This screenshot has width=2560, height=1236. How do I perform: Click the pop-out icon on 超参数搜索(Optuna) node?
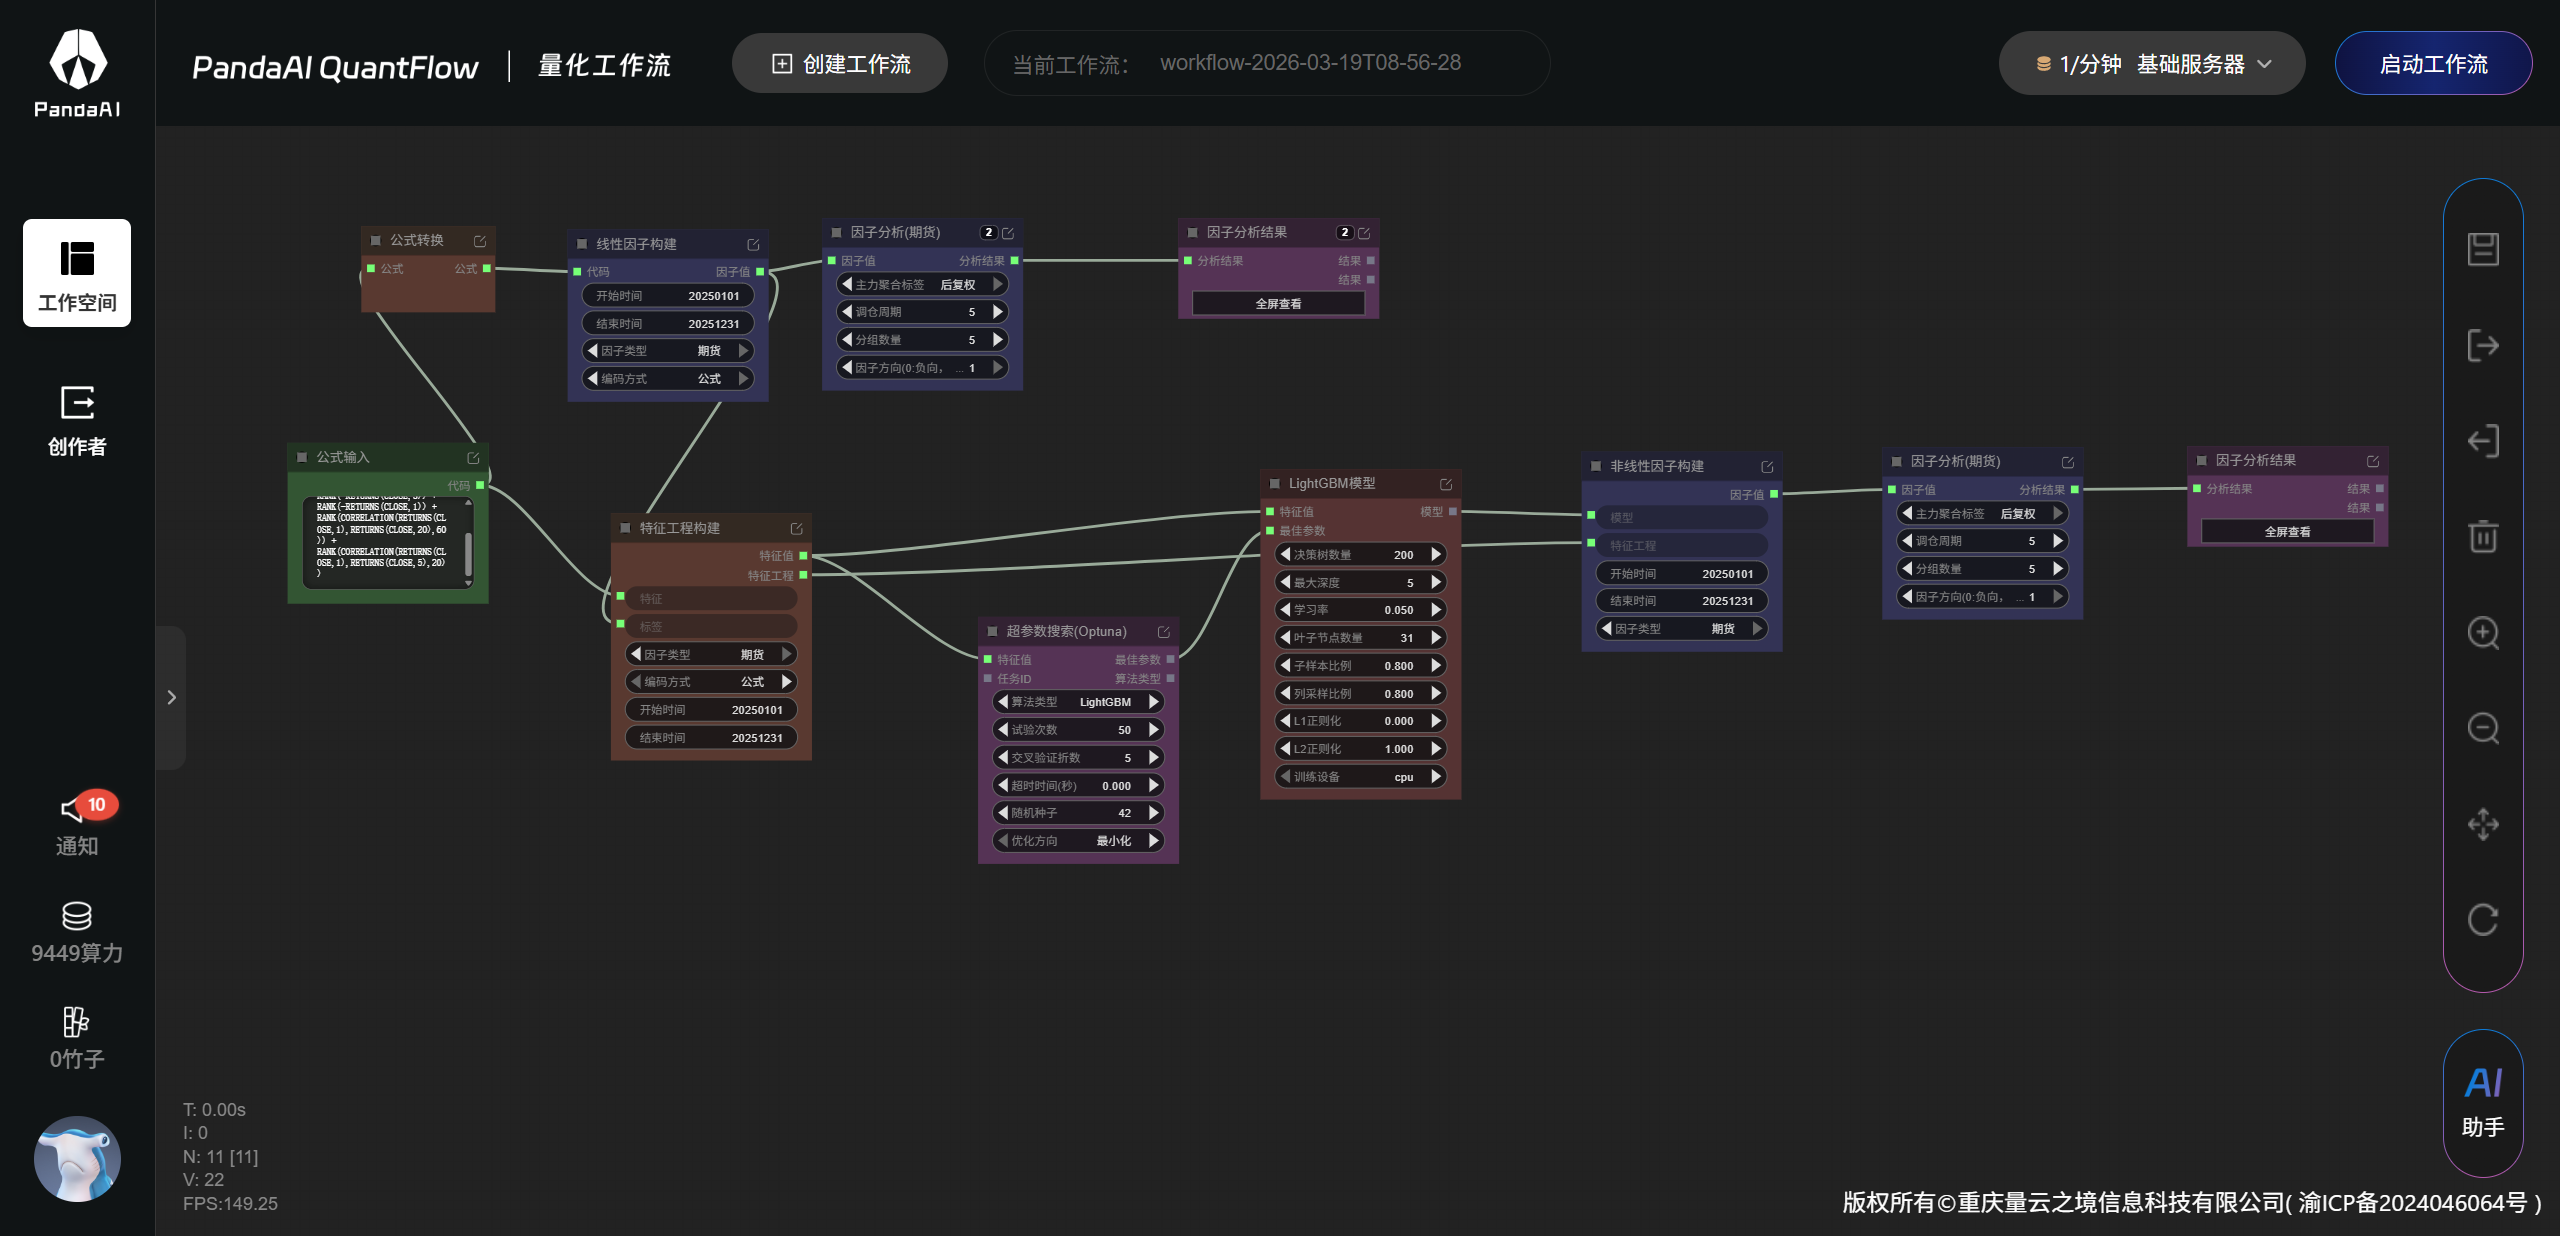pyautogui.click(x=1163, y=632)
